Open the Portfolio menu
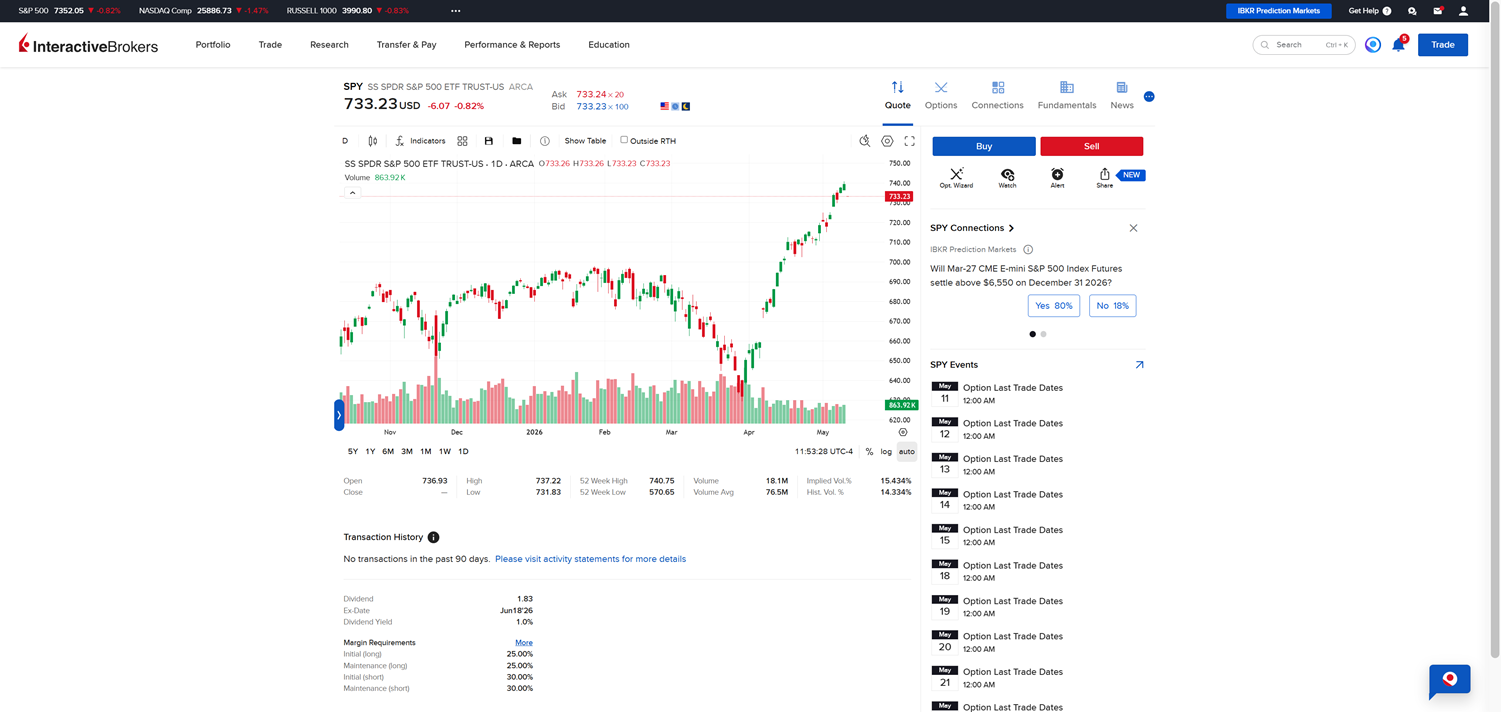This screenshot has width=1501, height=712. 213,45
